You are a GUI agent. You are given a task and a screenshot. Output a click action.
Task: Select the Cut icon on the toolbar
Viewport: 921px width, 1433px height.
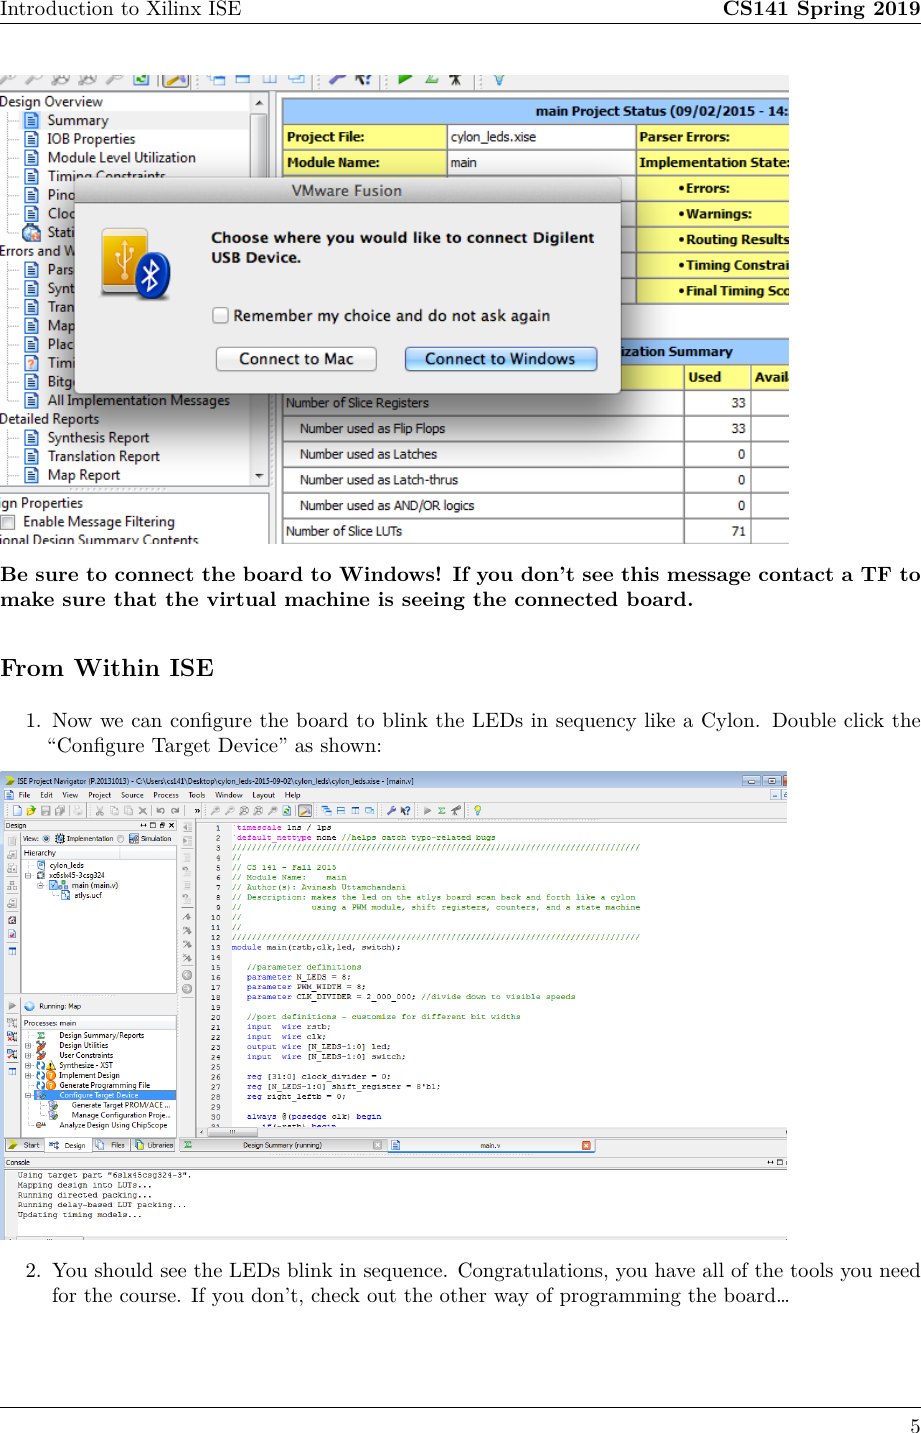pos(100,811)
